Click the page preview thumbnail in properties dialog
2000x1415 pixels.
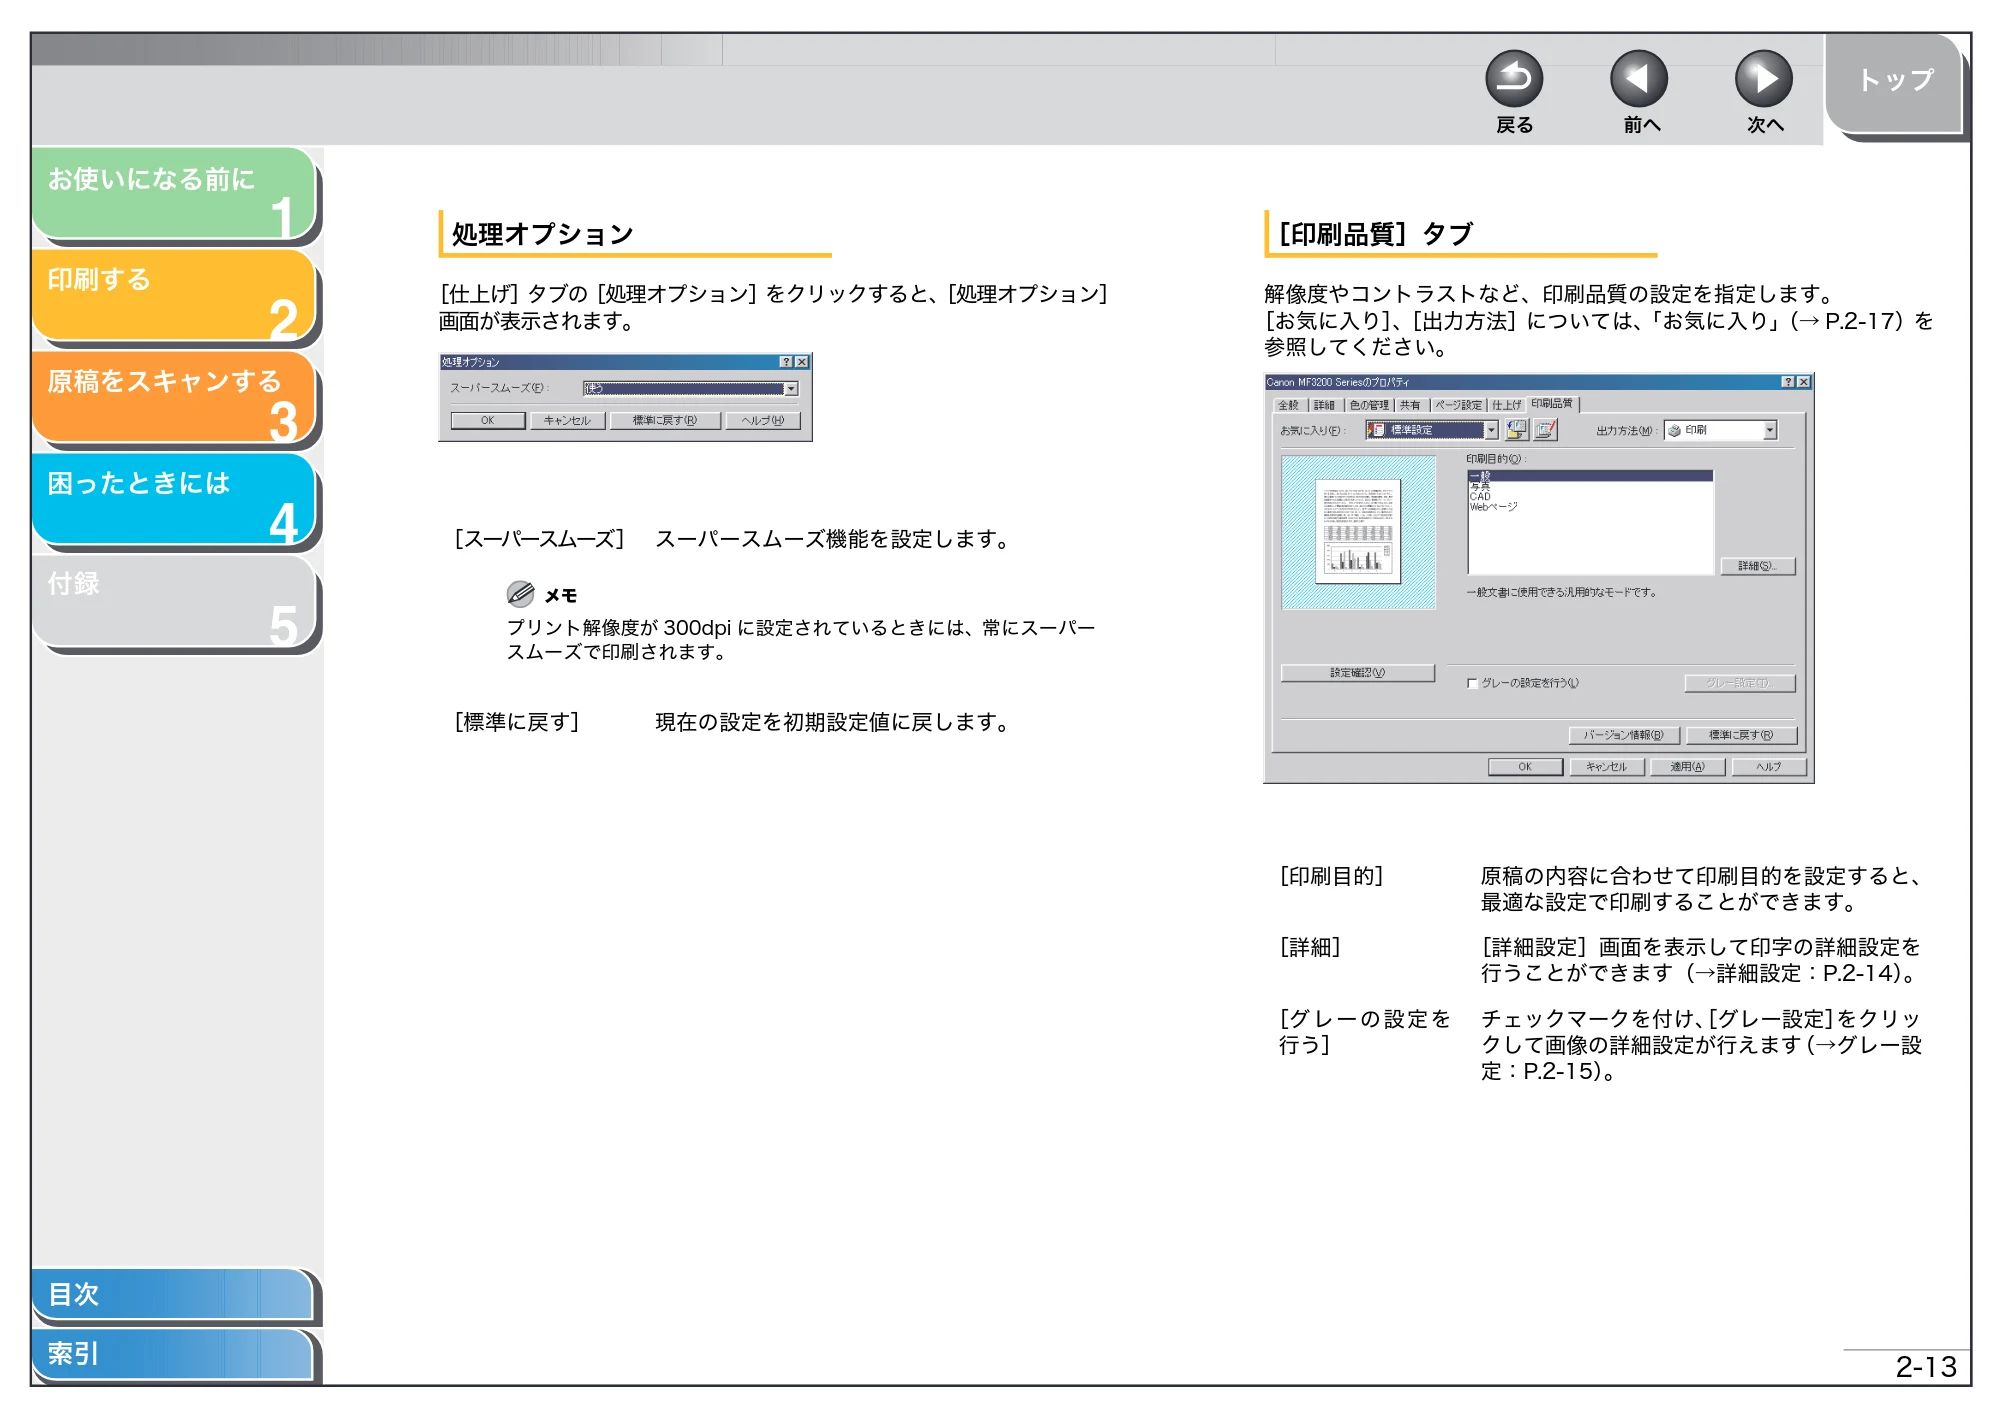[1358, 532]
